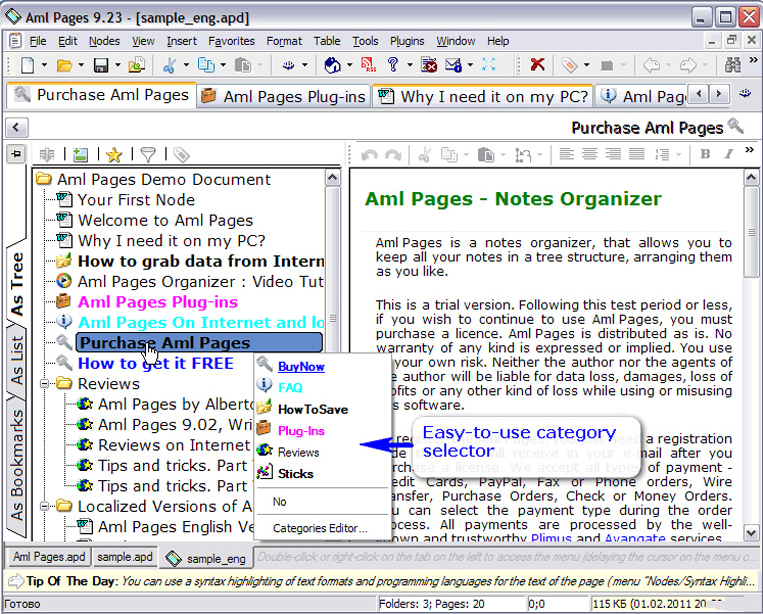Switch to the Aml Pages Plug-ins tab
Image resolution: width=763 pixels, height=614 pixels.
tap(285, 96)
